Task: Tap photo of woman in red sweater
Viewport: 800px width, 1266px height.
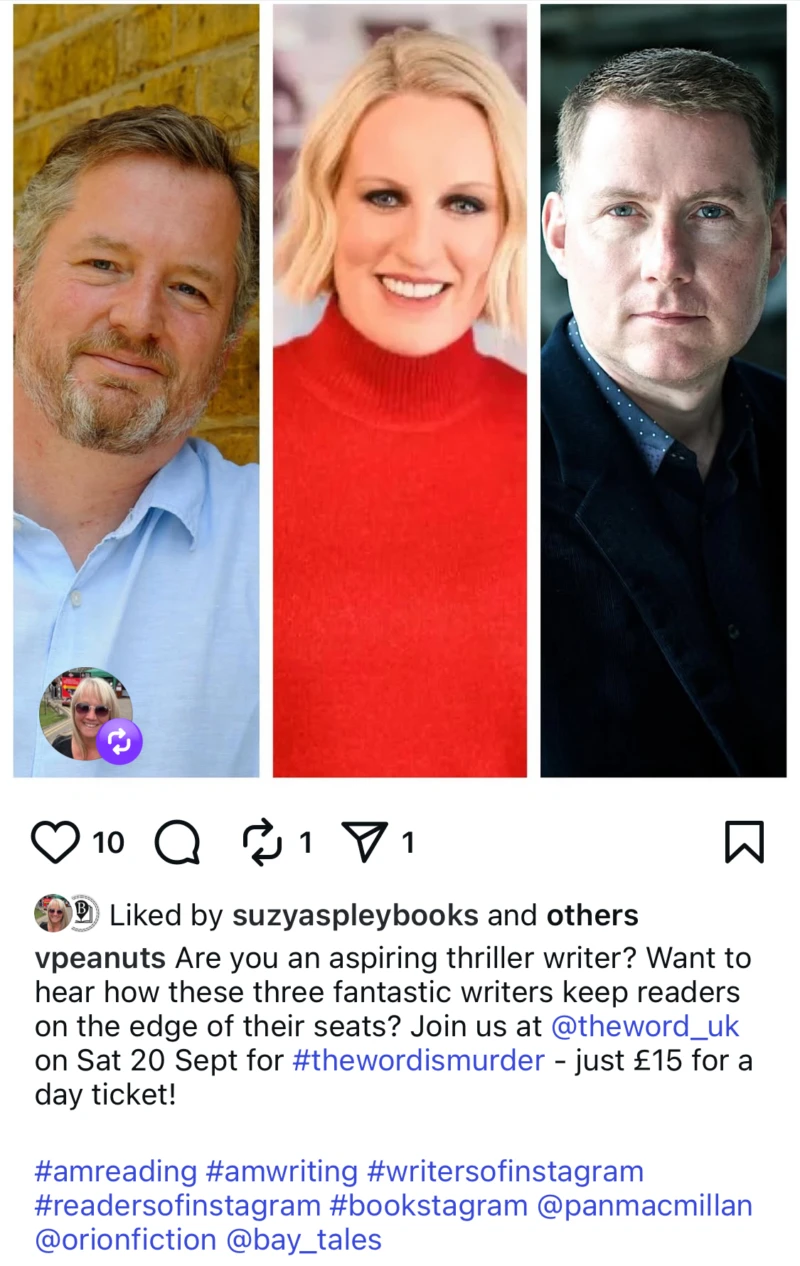Action: click(400, 390)
